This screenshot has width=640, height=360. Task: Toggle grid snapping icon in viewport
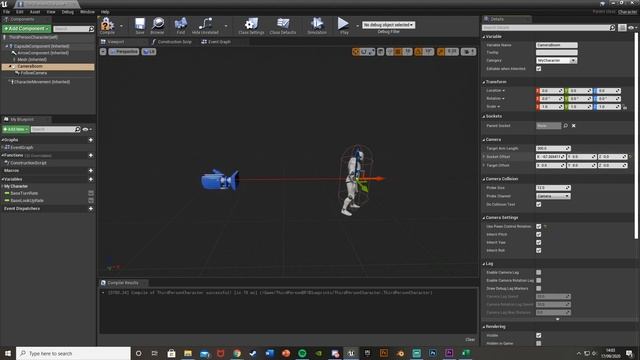coord(398,52)
